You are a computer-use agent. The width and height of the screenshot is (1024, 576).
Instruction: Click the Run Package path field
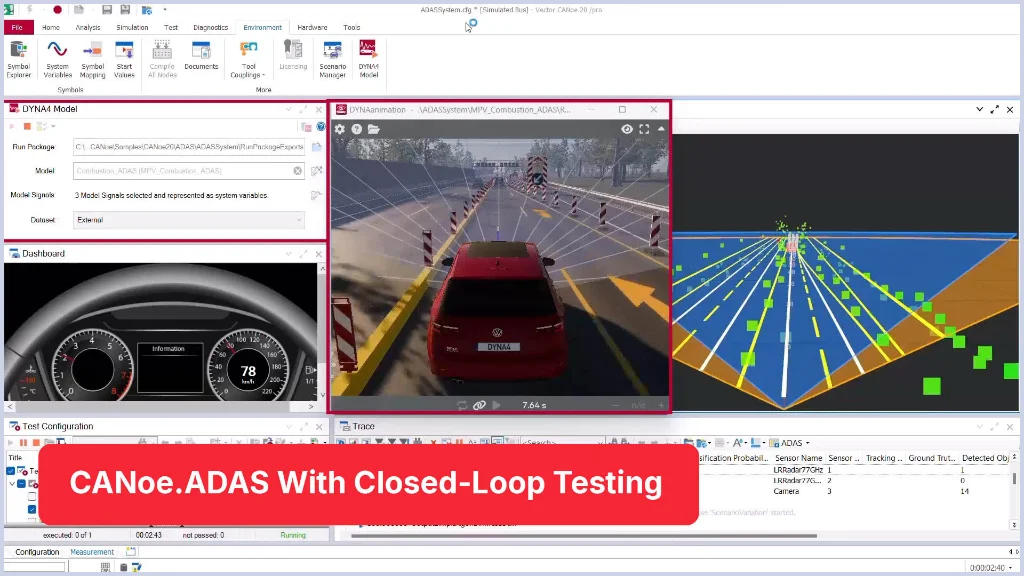[x=189, y=147]
